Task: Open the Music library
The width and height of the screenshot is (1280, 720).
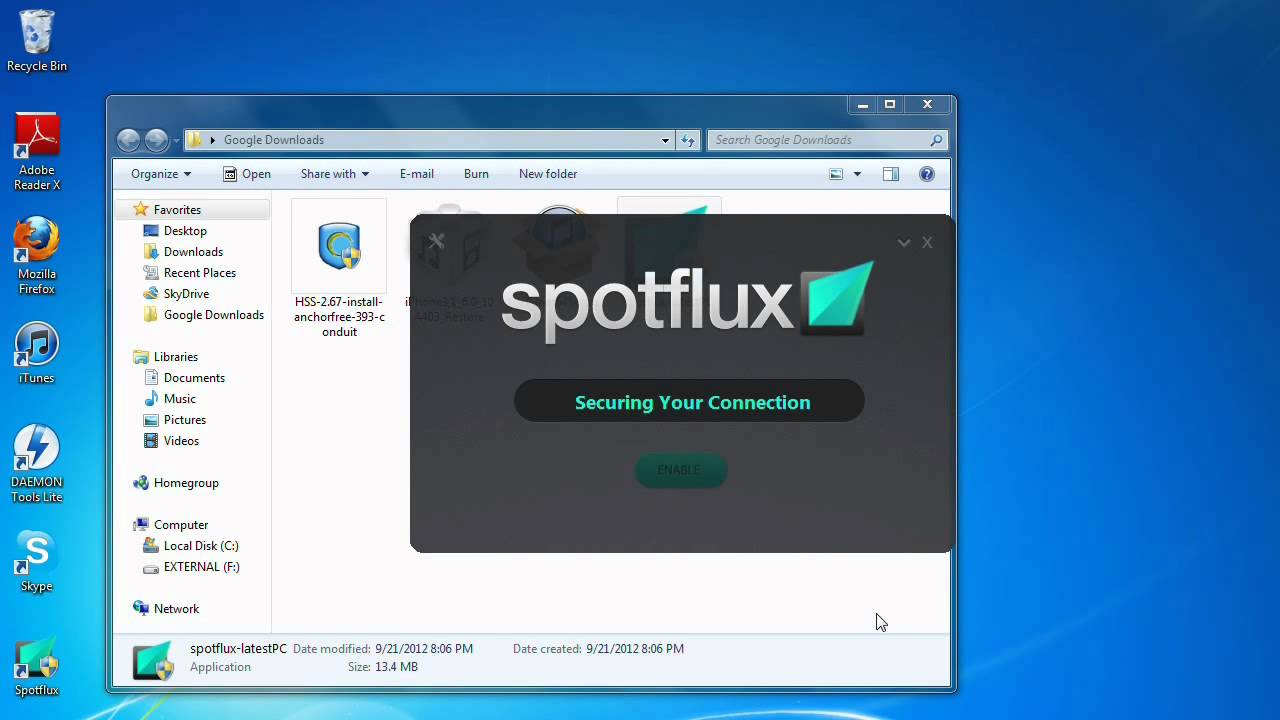Action: pyautogui.click(x=180, y=399)
